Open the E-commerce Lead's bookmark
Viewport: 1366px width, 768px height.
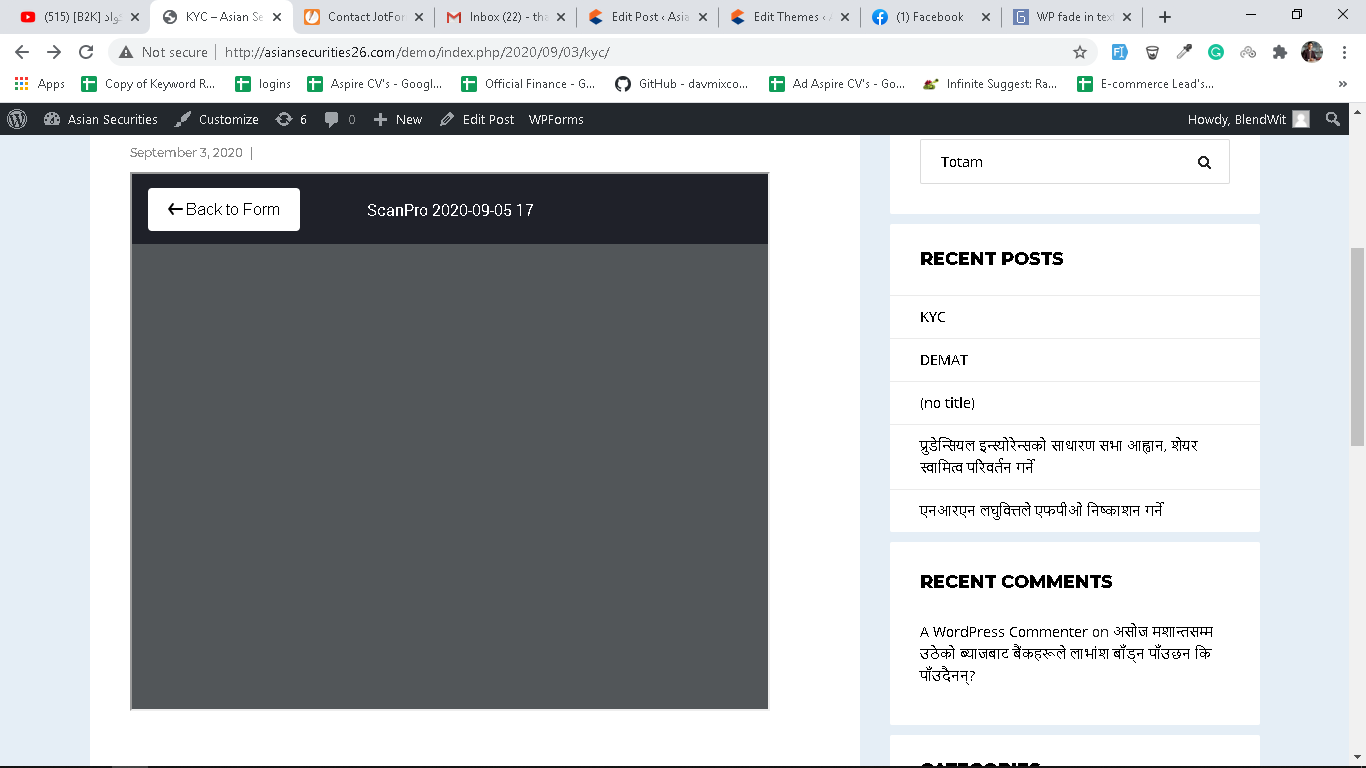[x=1146, y=84]
